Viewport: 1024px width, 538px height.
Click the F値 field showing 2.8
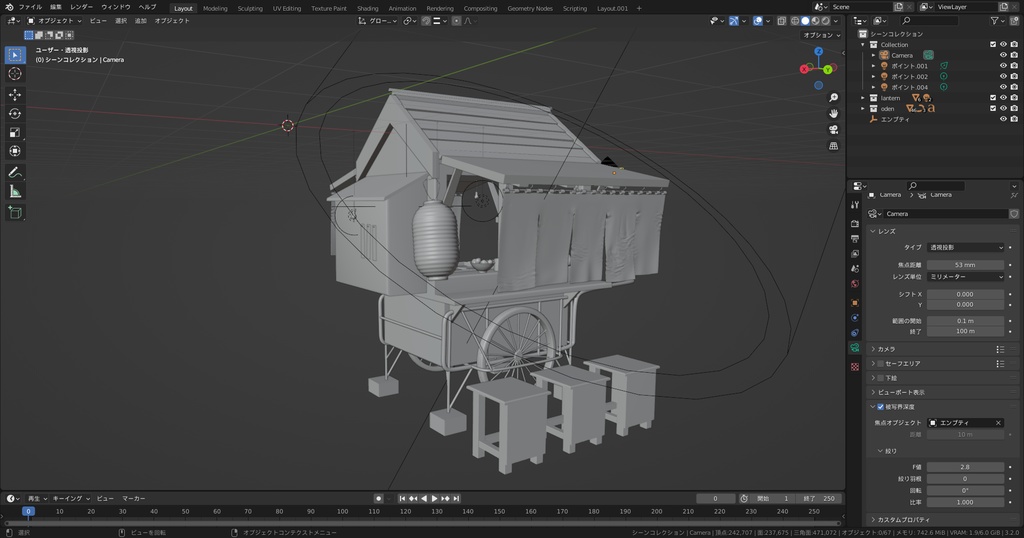pyautogui.click(x=965, y=467)
